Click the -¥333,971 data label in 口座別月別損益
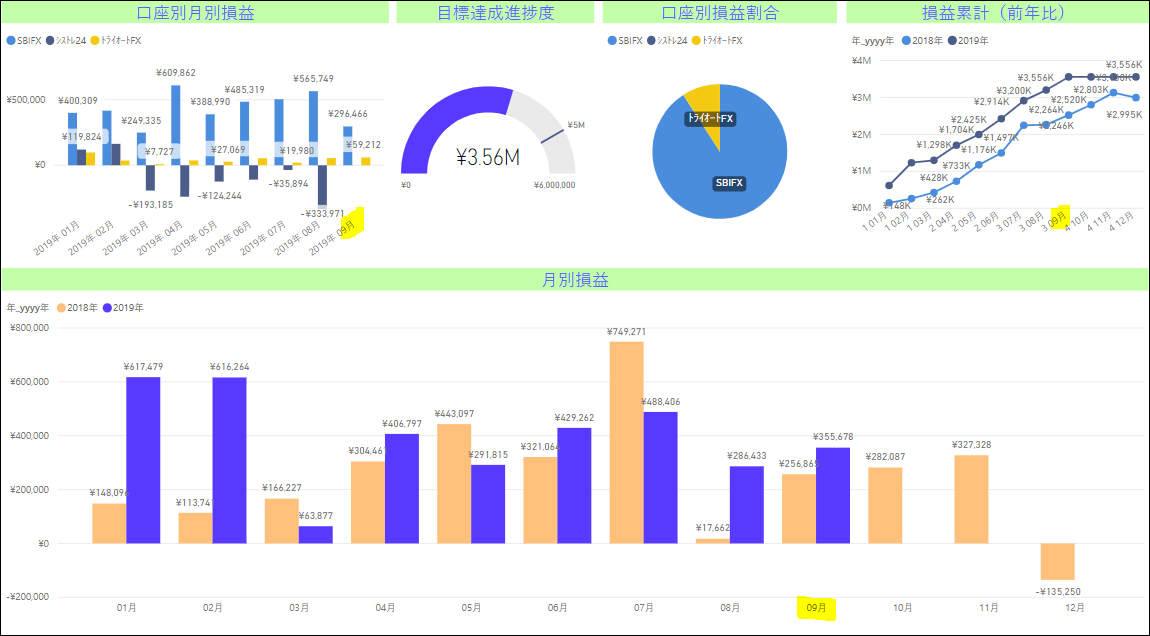Viewport: 1150px width, 636px height. 323,213
